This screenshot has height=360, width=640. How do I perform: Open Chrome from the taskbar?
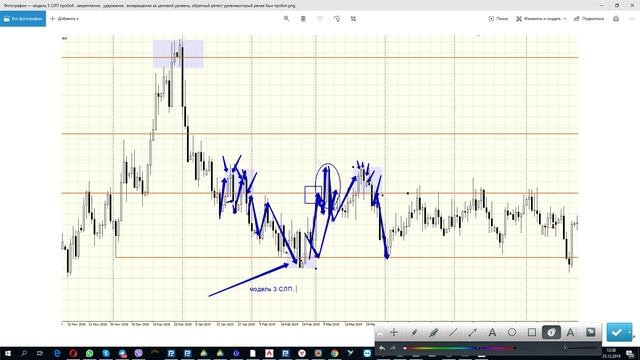tap(335, 353)
